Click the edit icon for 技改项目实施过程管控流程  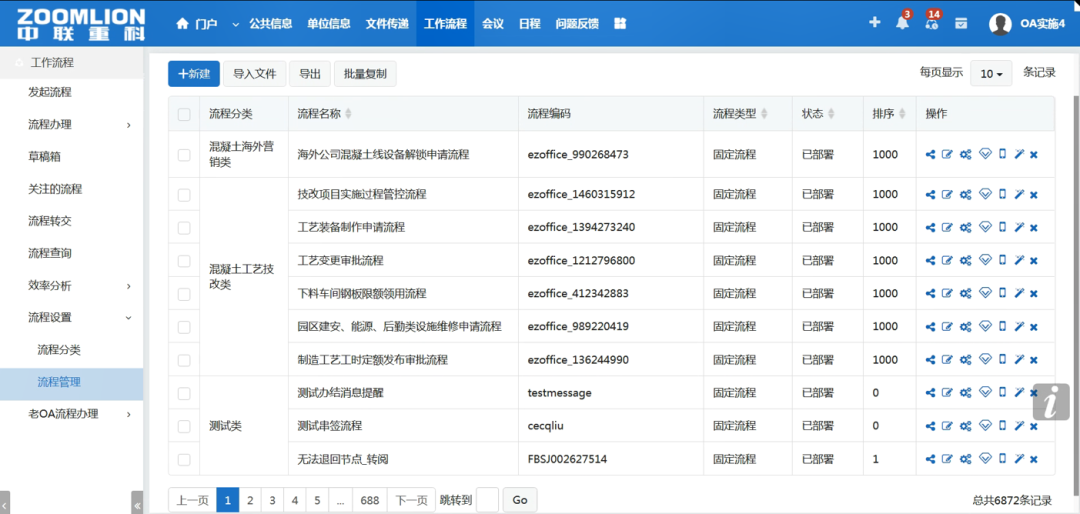tap(947, 195)
